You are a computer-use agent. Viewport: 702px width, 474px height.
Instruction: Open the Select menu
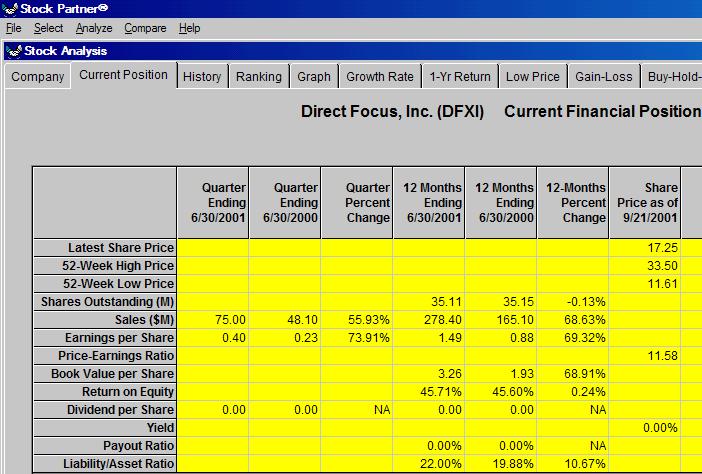tap(48, 28)
